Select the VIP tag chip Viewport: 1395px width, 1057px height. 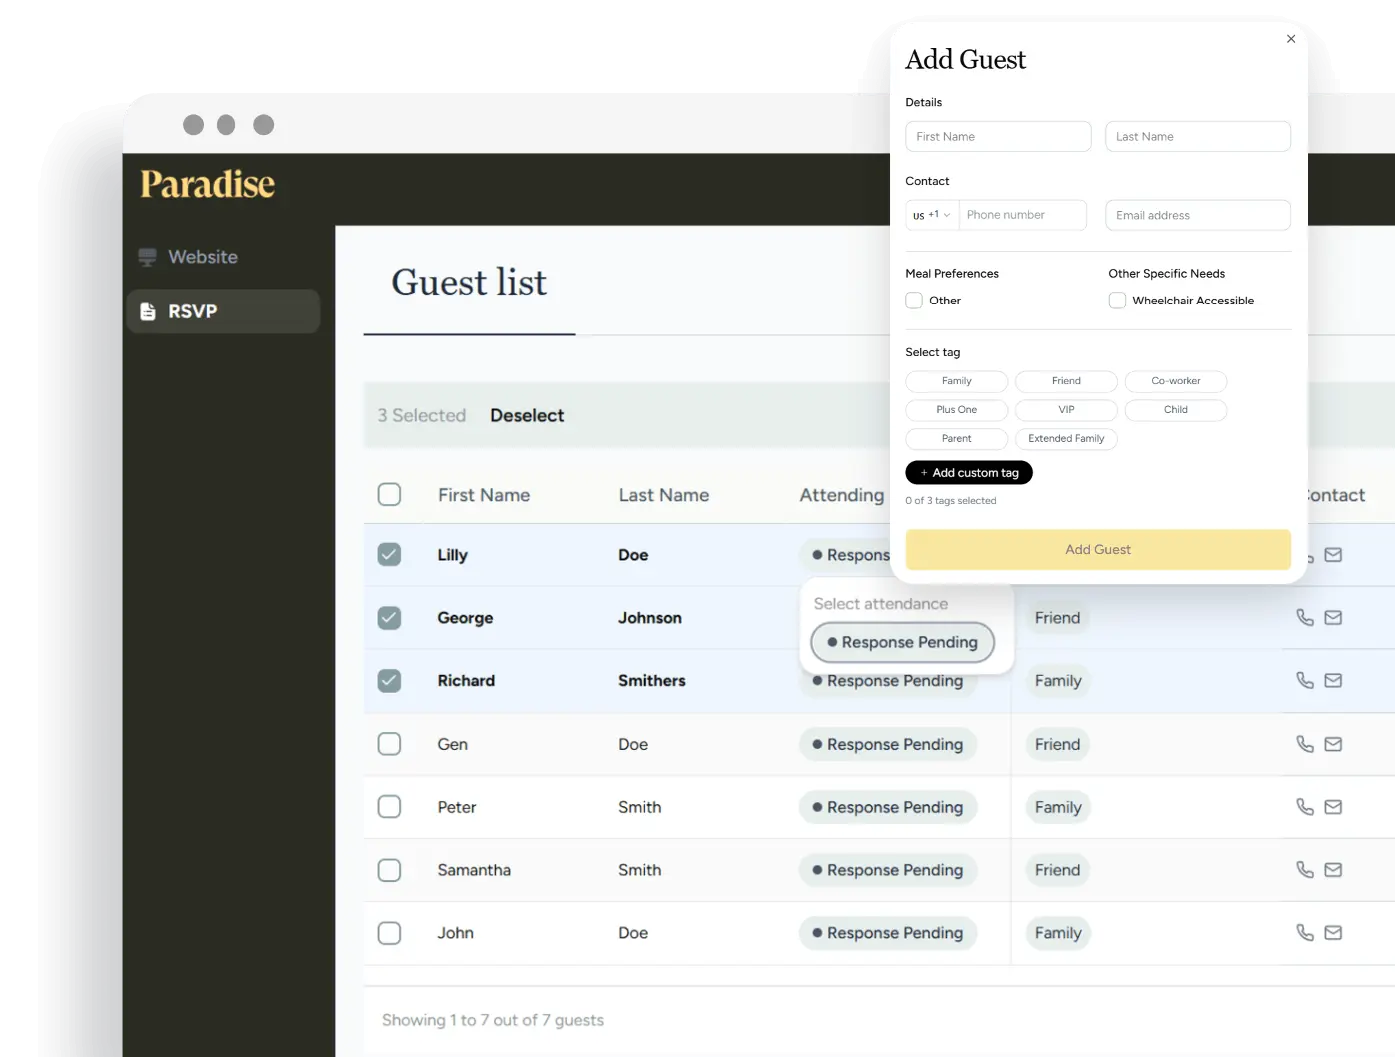[x=1066, y=410]
